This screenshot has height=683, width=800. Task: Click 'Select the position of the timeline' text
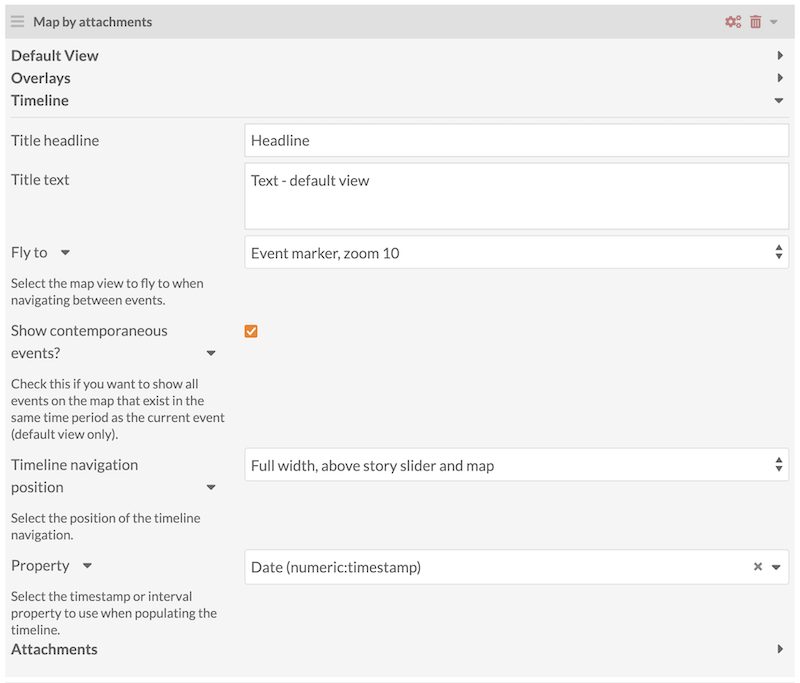(106, 526)
